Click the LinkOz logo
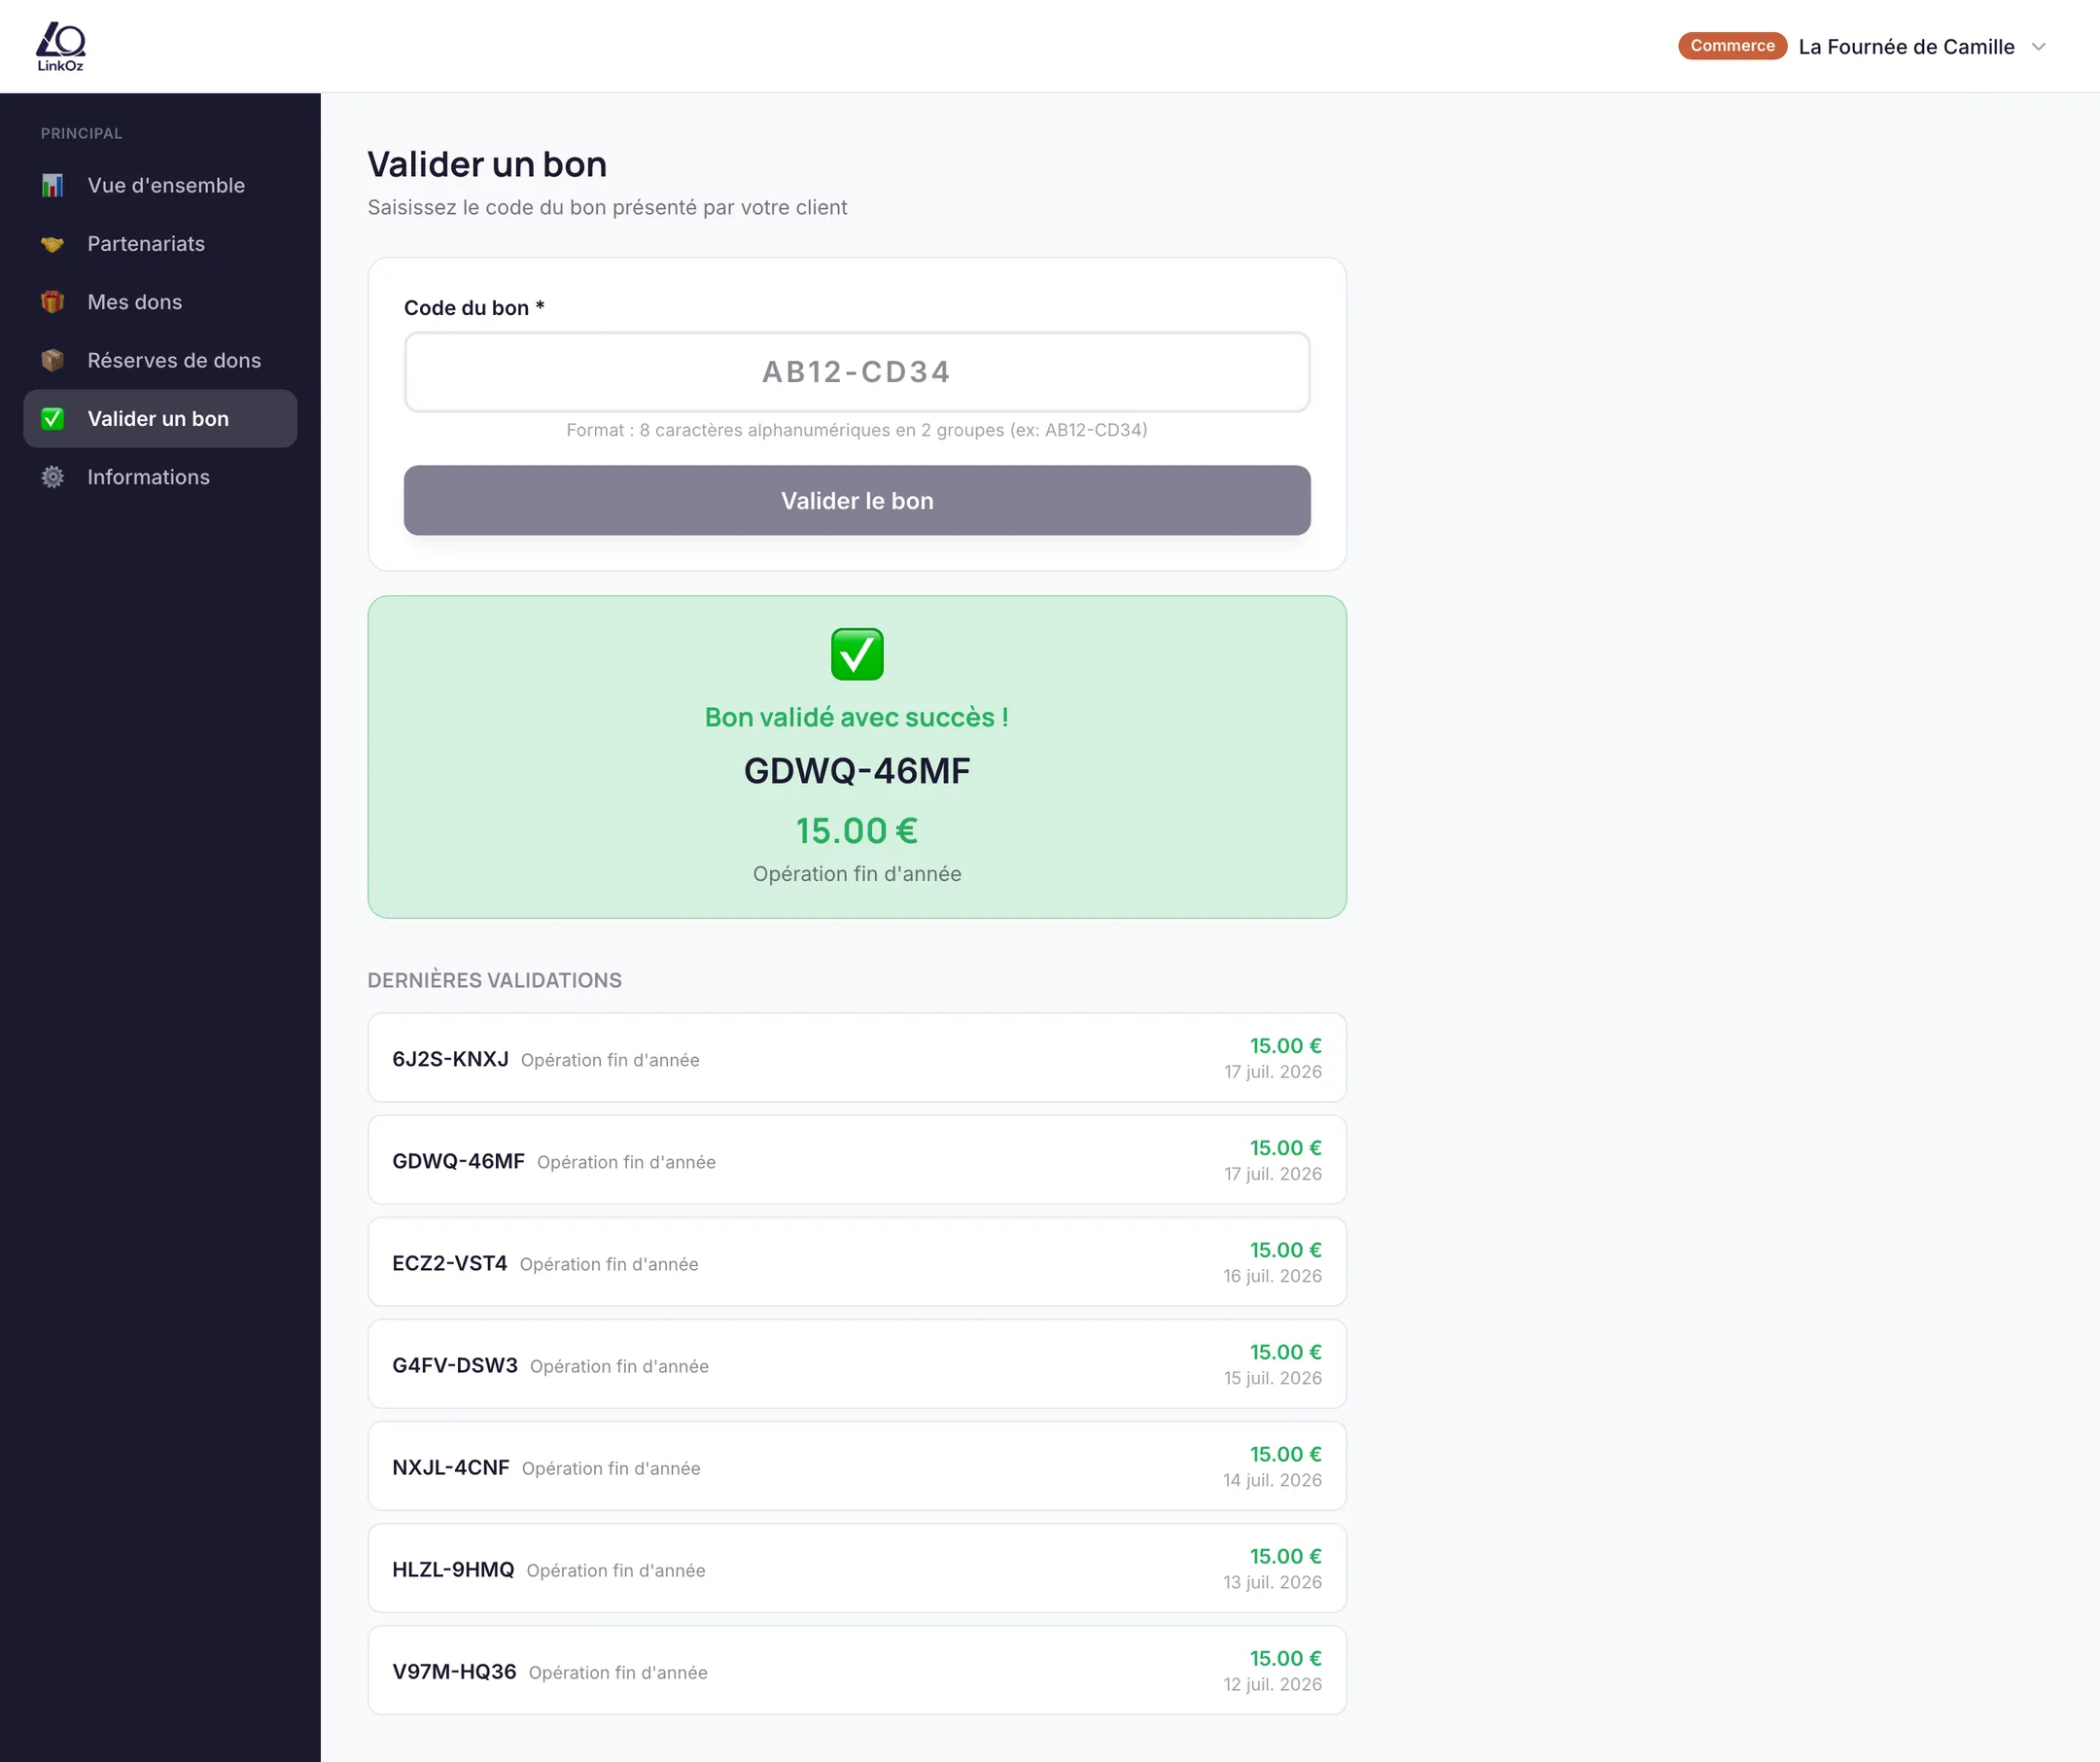Viewport: 2100px width, 1762px height. (60, 46)
